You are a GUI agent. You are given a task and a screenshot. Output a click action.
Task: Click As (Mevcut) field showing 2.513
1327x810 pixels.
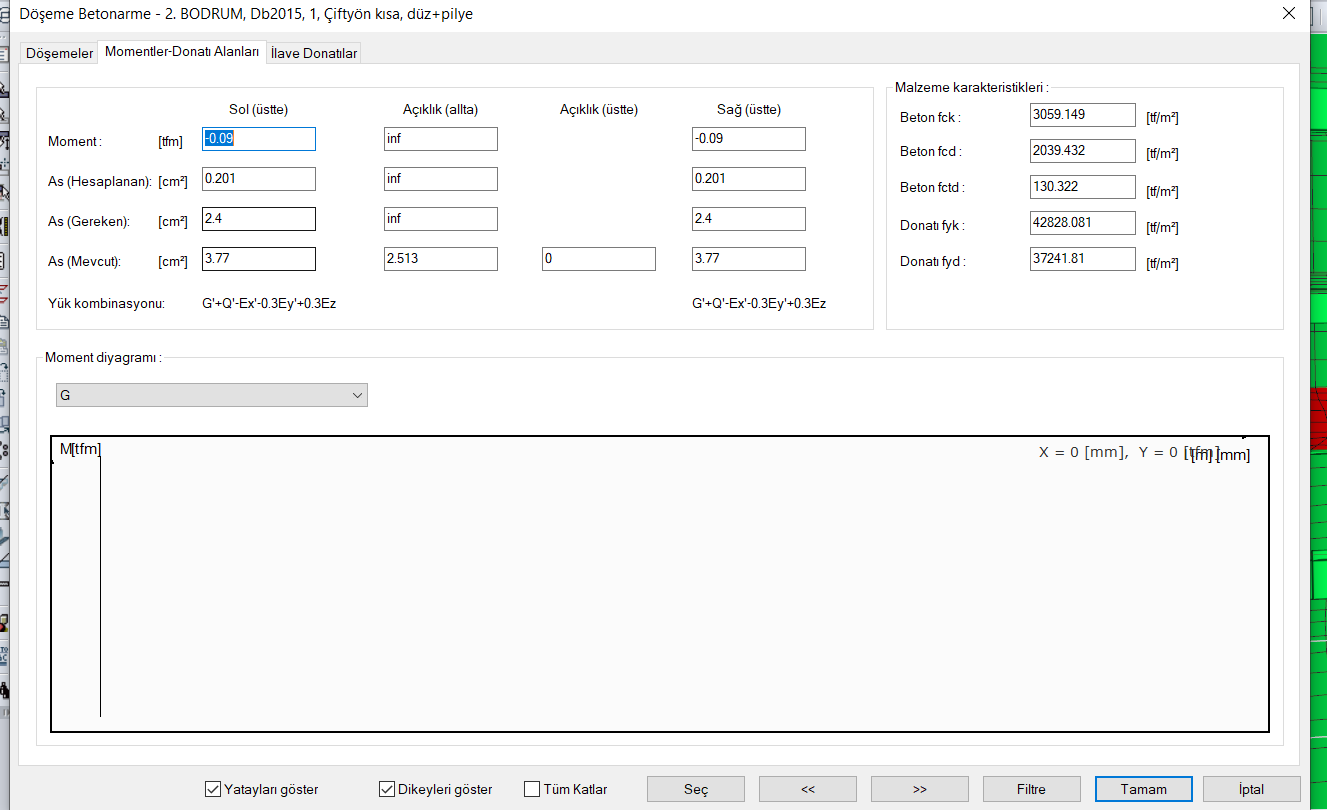[x=441, y=259]
